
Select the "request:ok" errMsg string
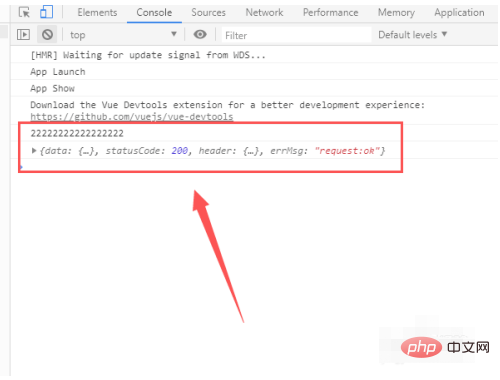(x=347, y=151)
